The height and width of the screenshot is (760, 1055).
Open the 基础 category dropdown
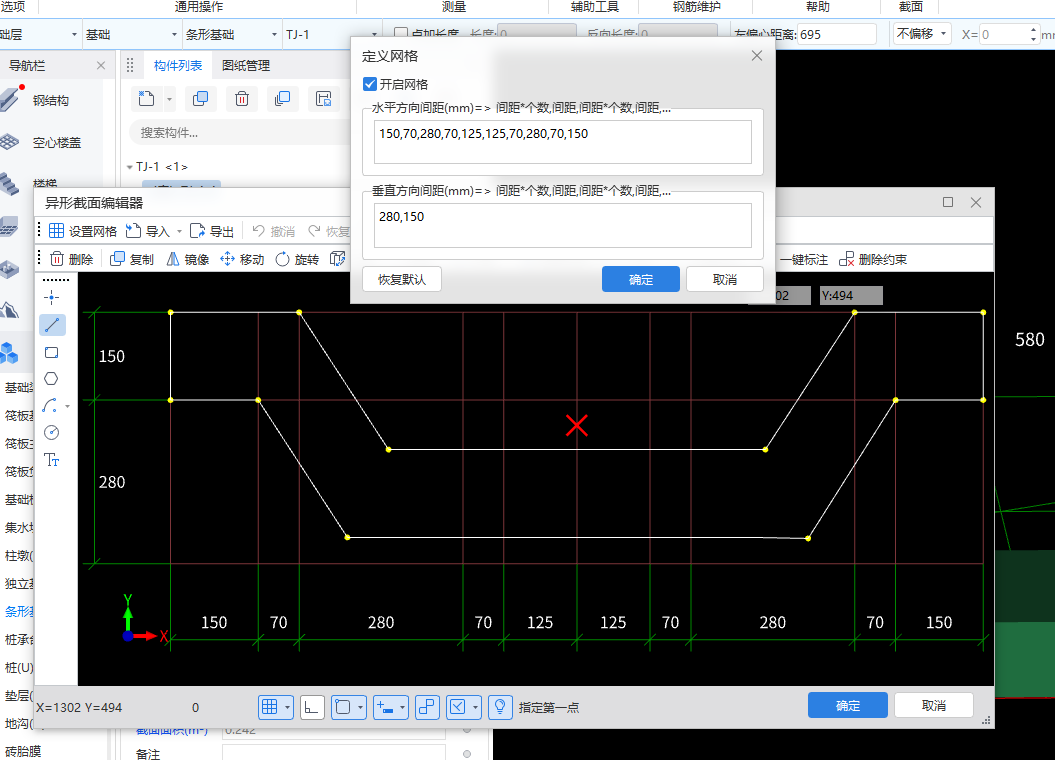pos(174,34)
